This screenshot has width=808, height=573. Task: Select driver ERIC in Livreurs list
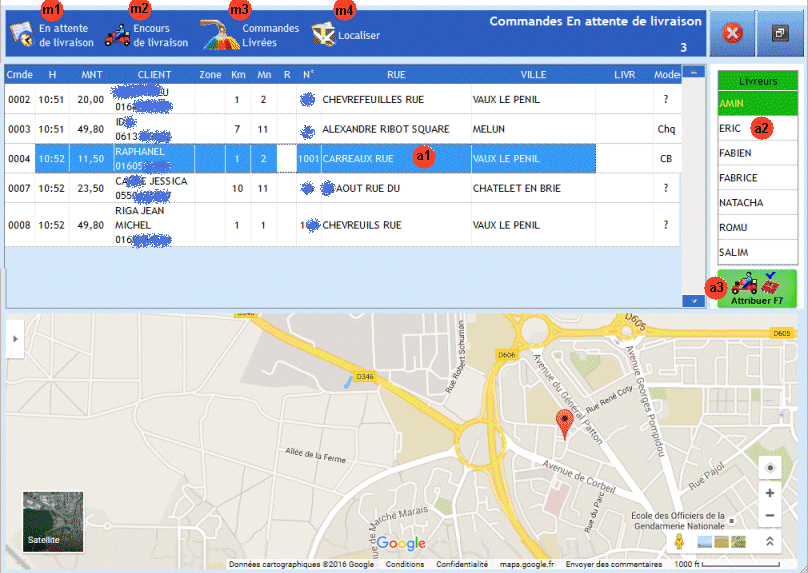730,128
